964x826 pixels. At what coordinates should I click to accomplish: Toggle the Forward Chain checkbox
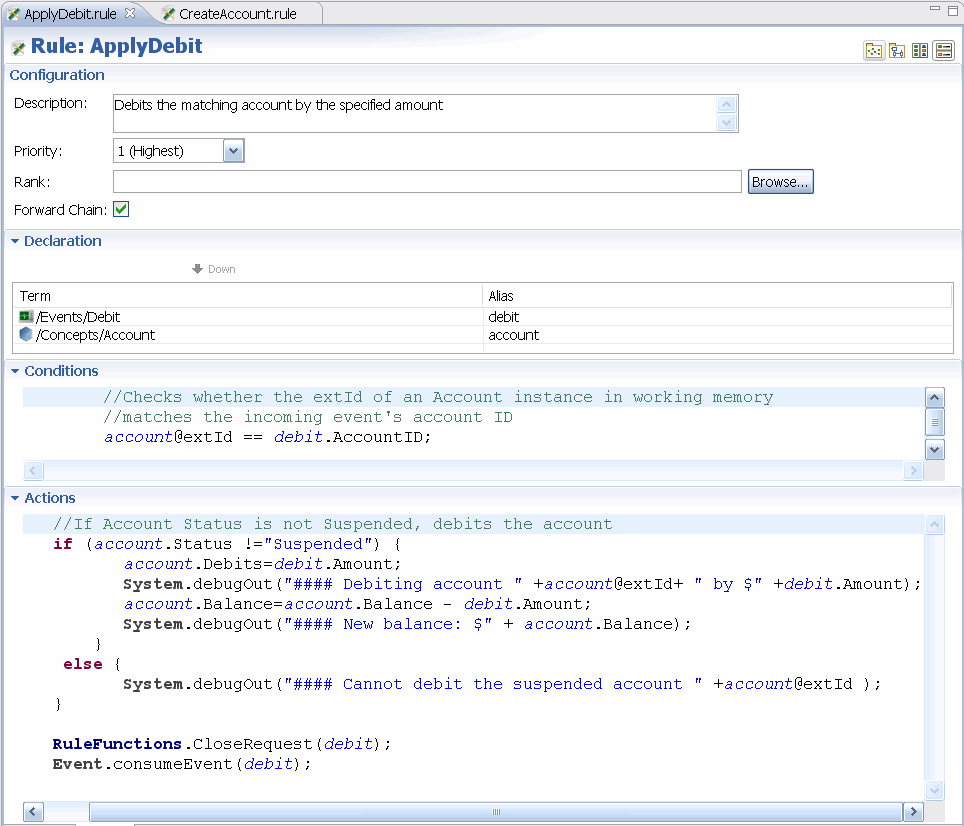coord(121,210)
